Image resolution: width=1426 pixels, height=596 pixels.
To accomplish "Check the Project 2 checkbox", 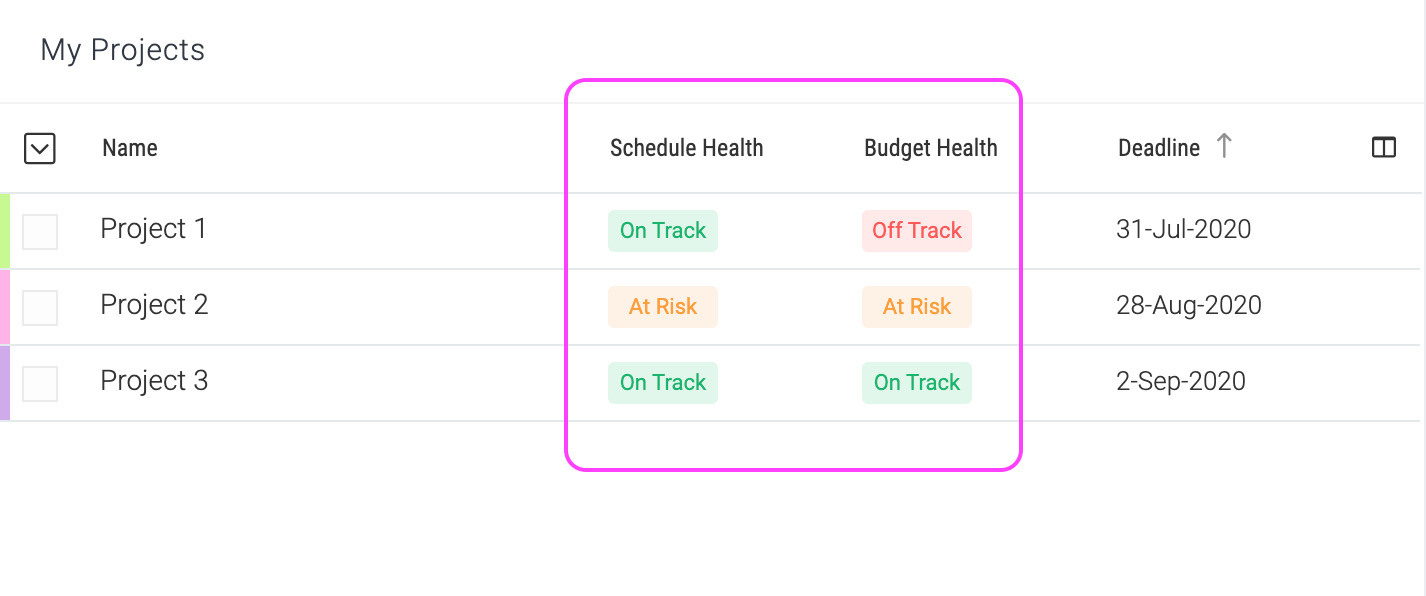I will (40, 308).
